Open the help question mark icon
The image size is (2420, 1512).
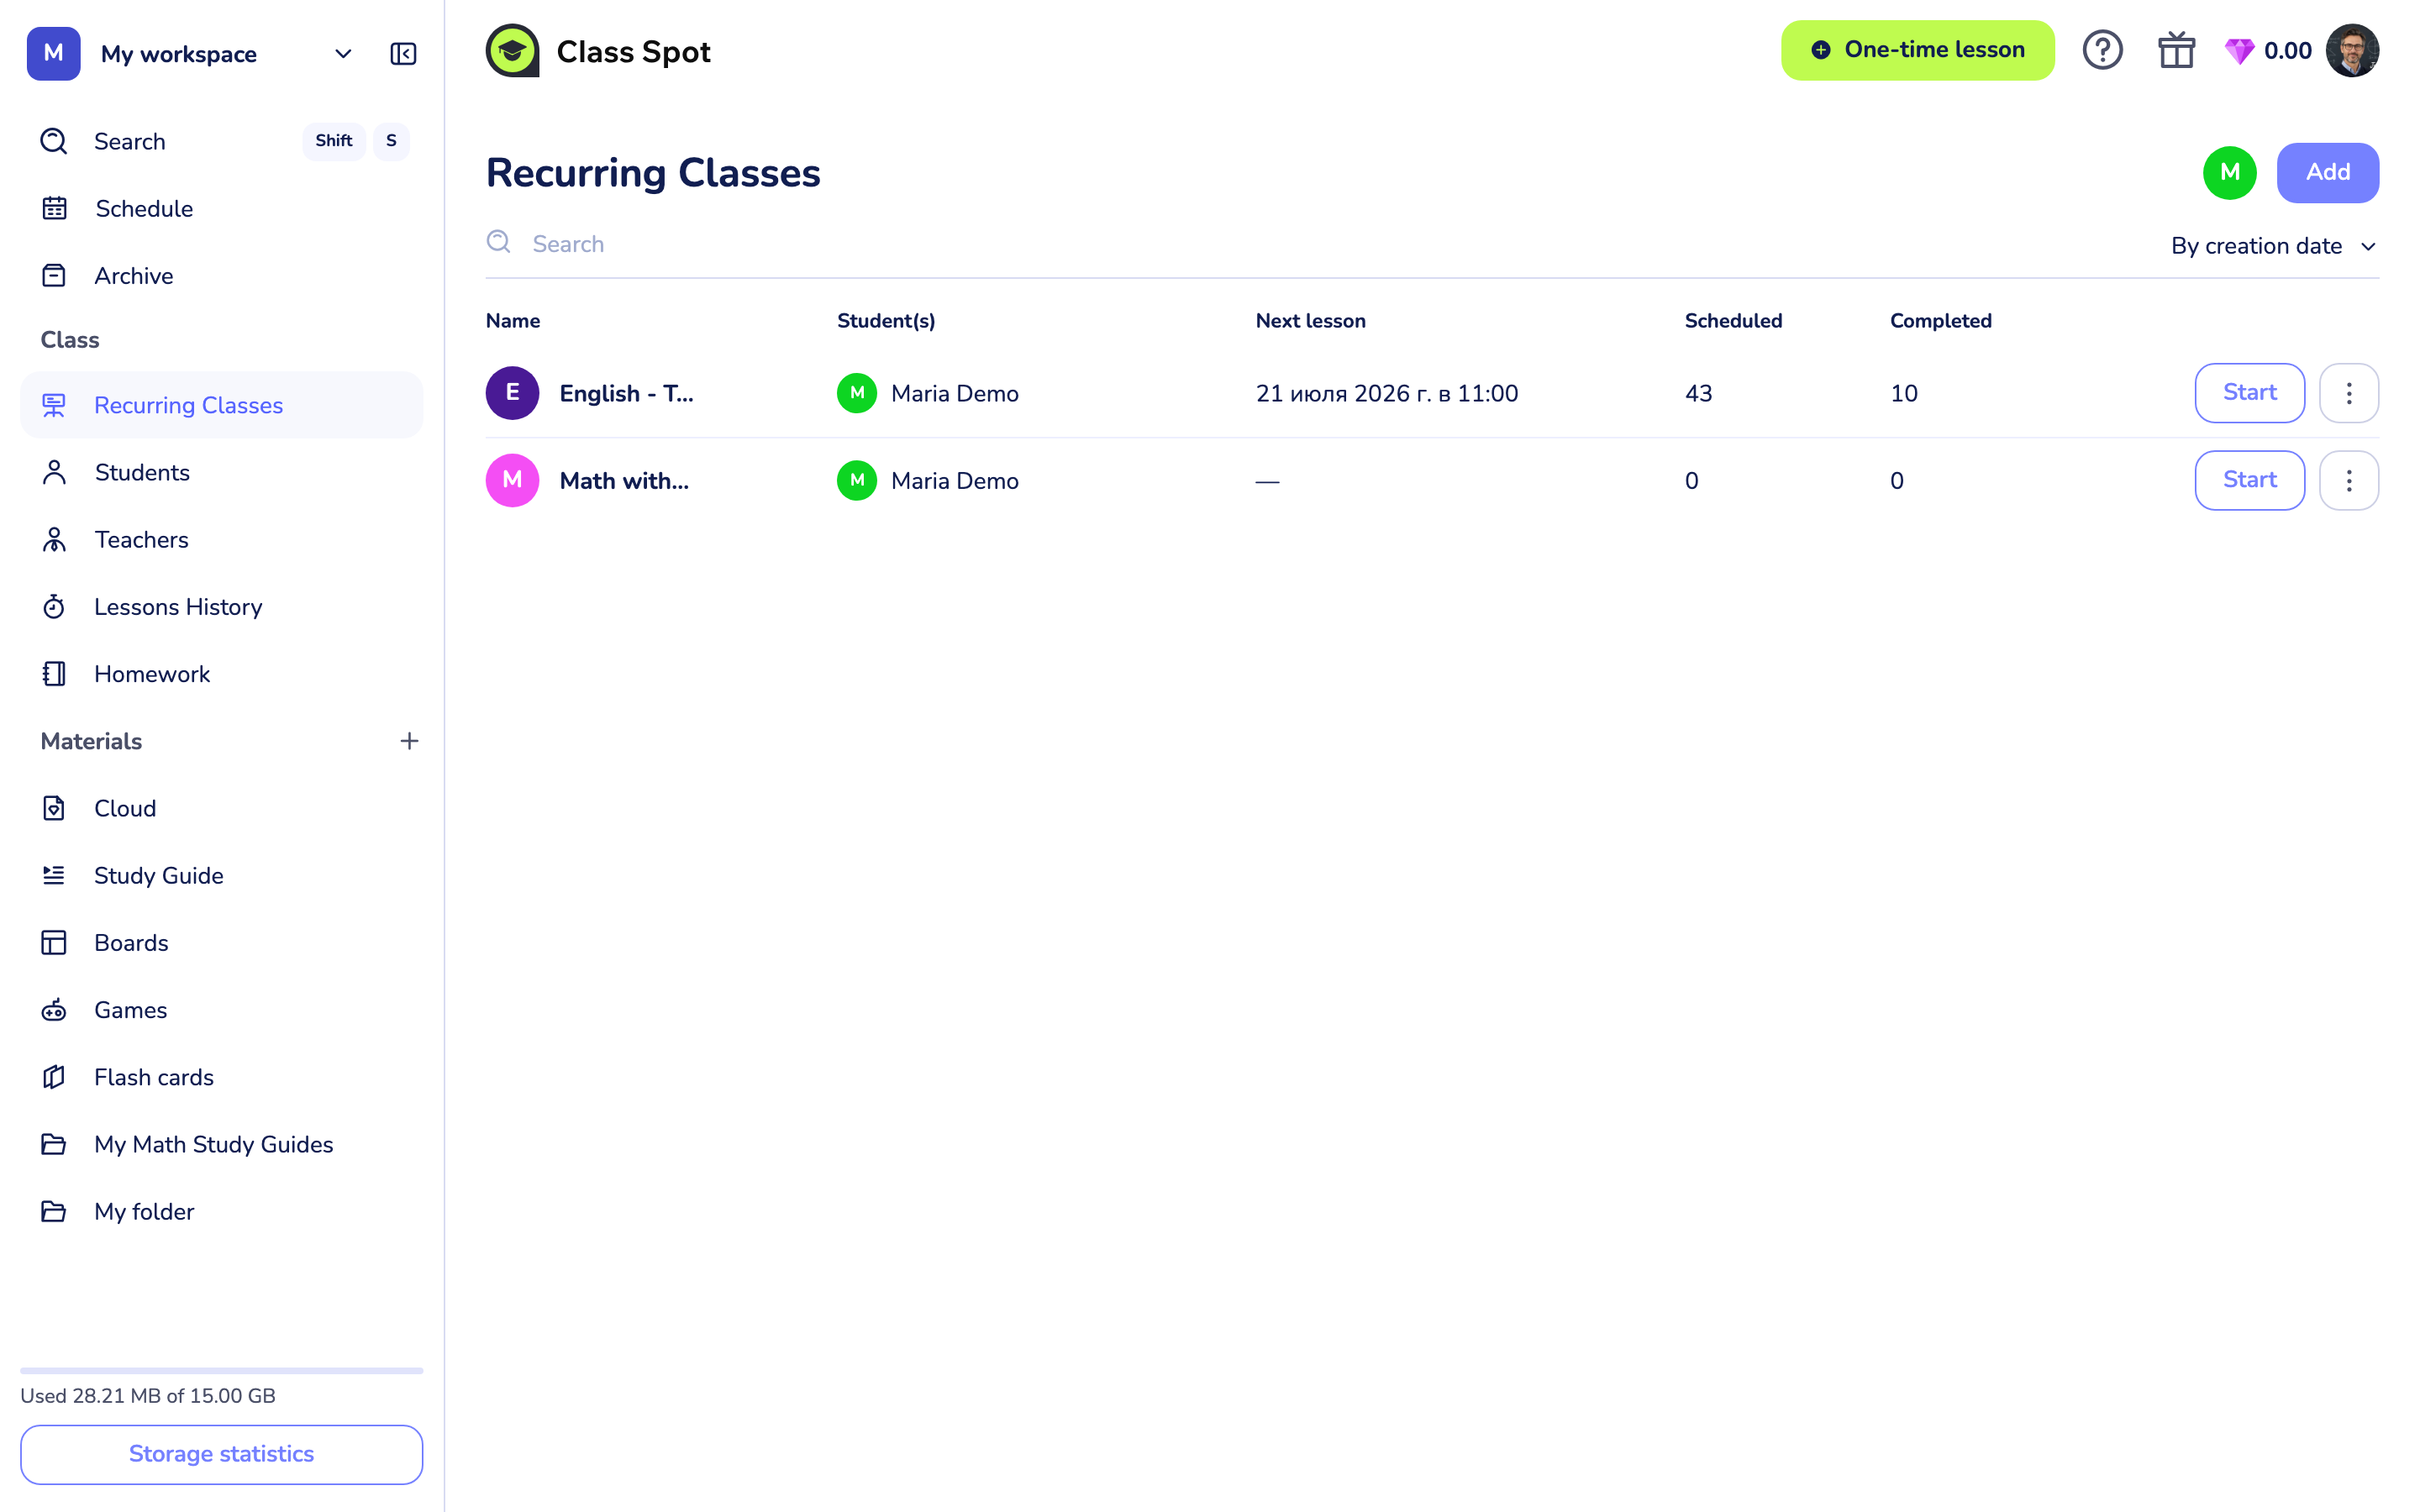coord(2102,50)
